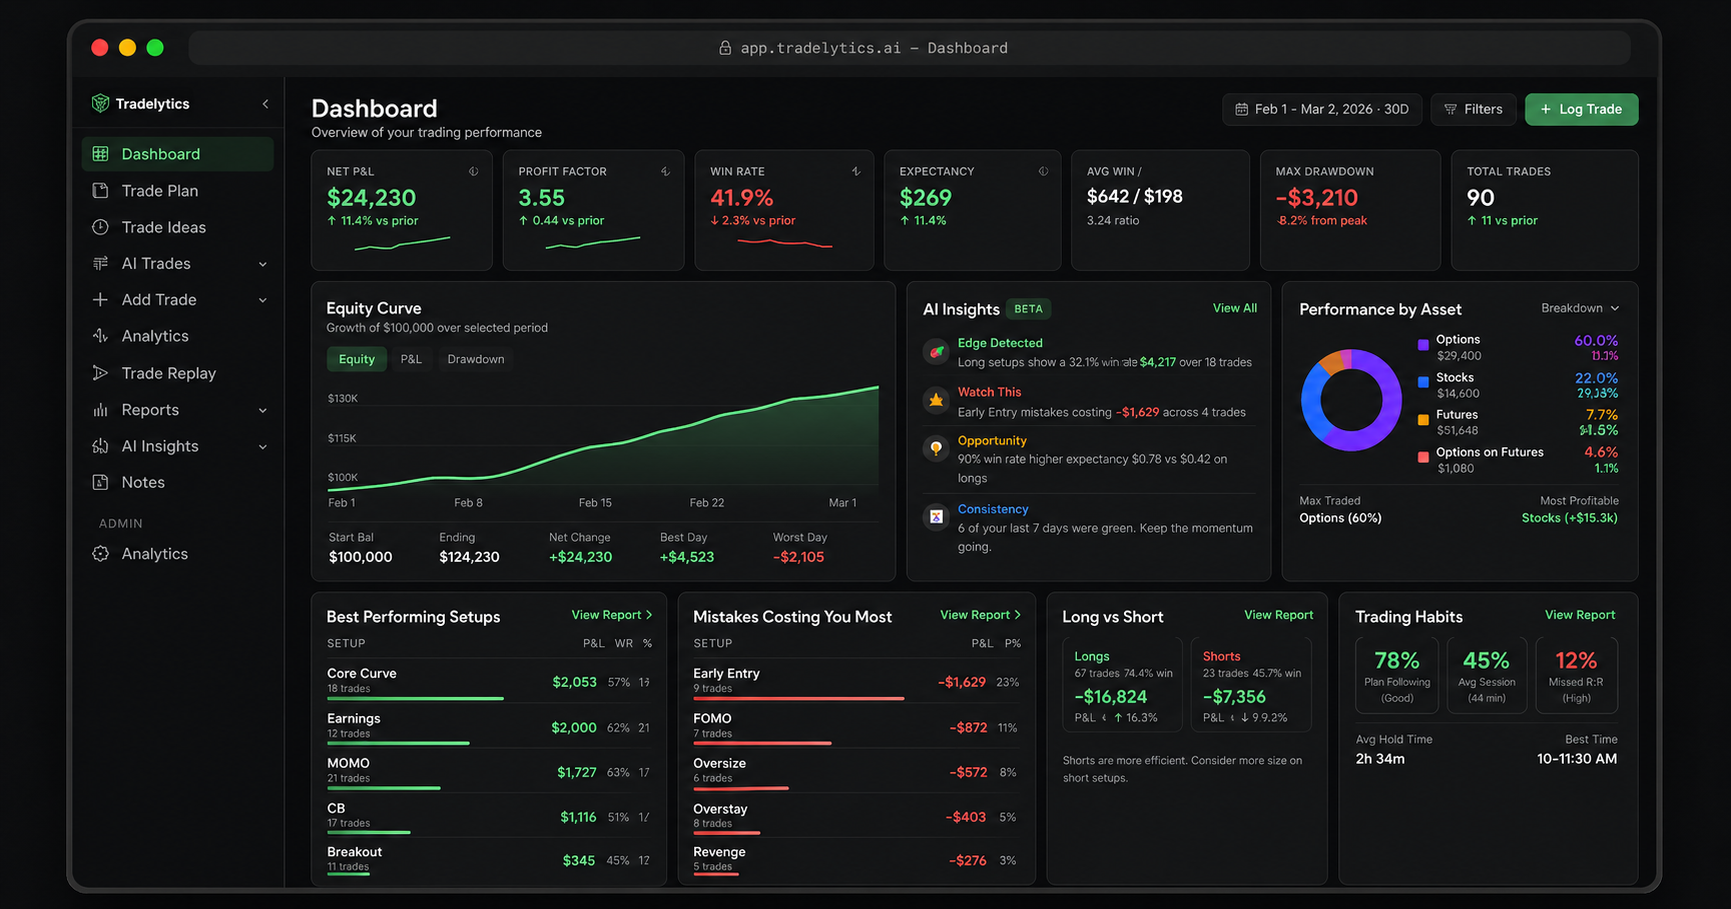Click the Opportunity lightbulb icon
This screenshot has width=1731, height=909.
point(936,448)
